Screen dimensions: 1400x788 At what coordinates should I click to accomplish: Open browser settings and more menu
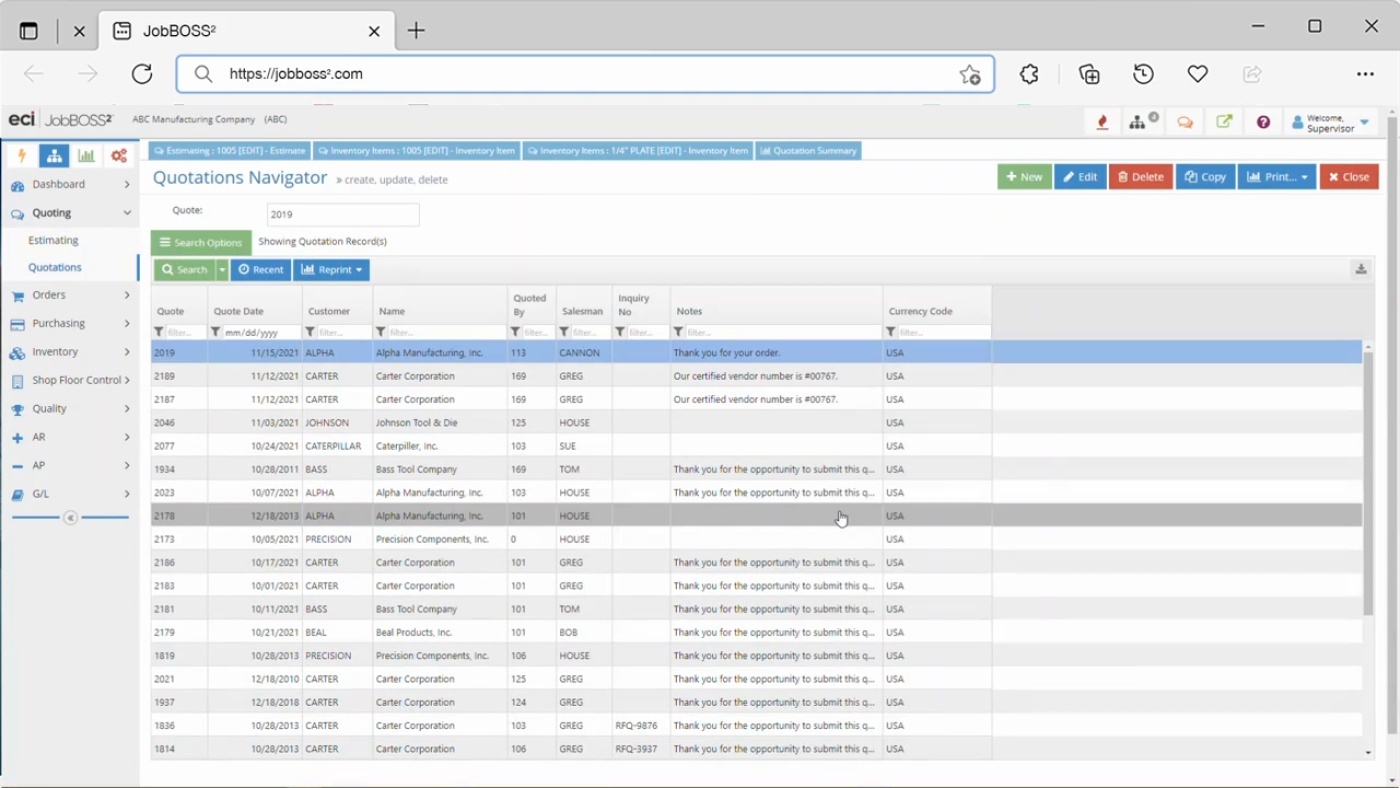[x=1365, y=74]
